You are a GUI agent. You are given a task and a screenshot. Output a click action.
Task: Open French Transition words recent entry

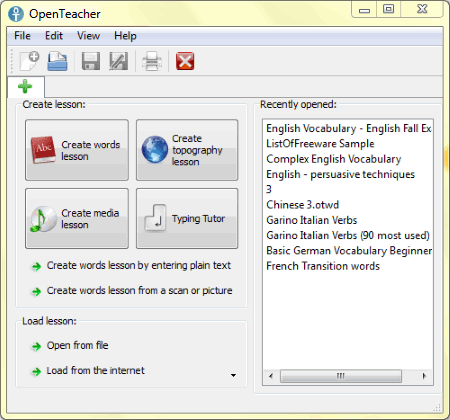pyautogui.click(x=348, y=266)
